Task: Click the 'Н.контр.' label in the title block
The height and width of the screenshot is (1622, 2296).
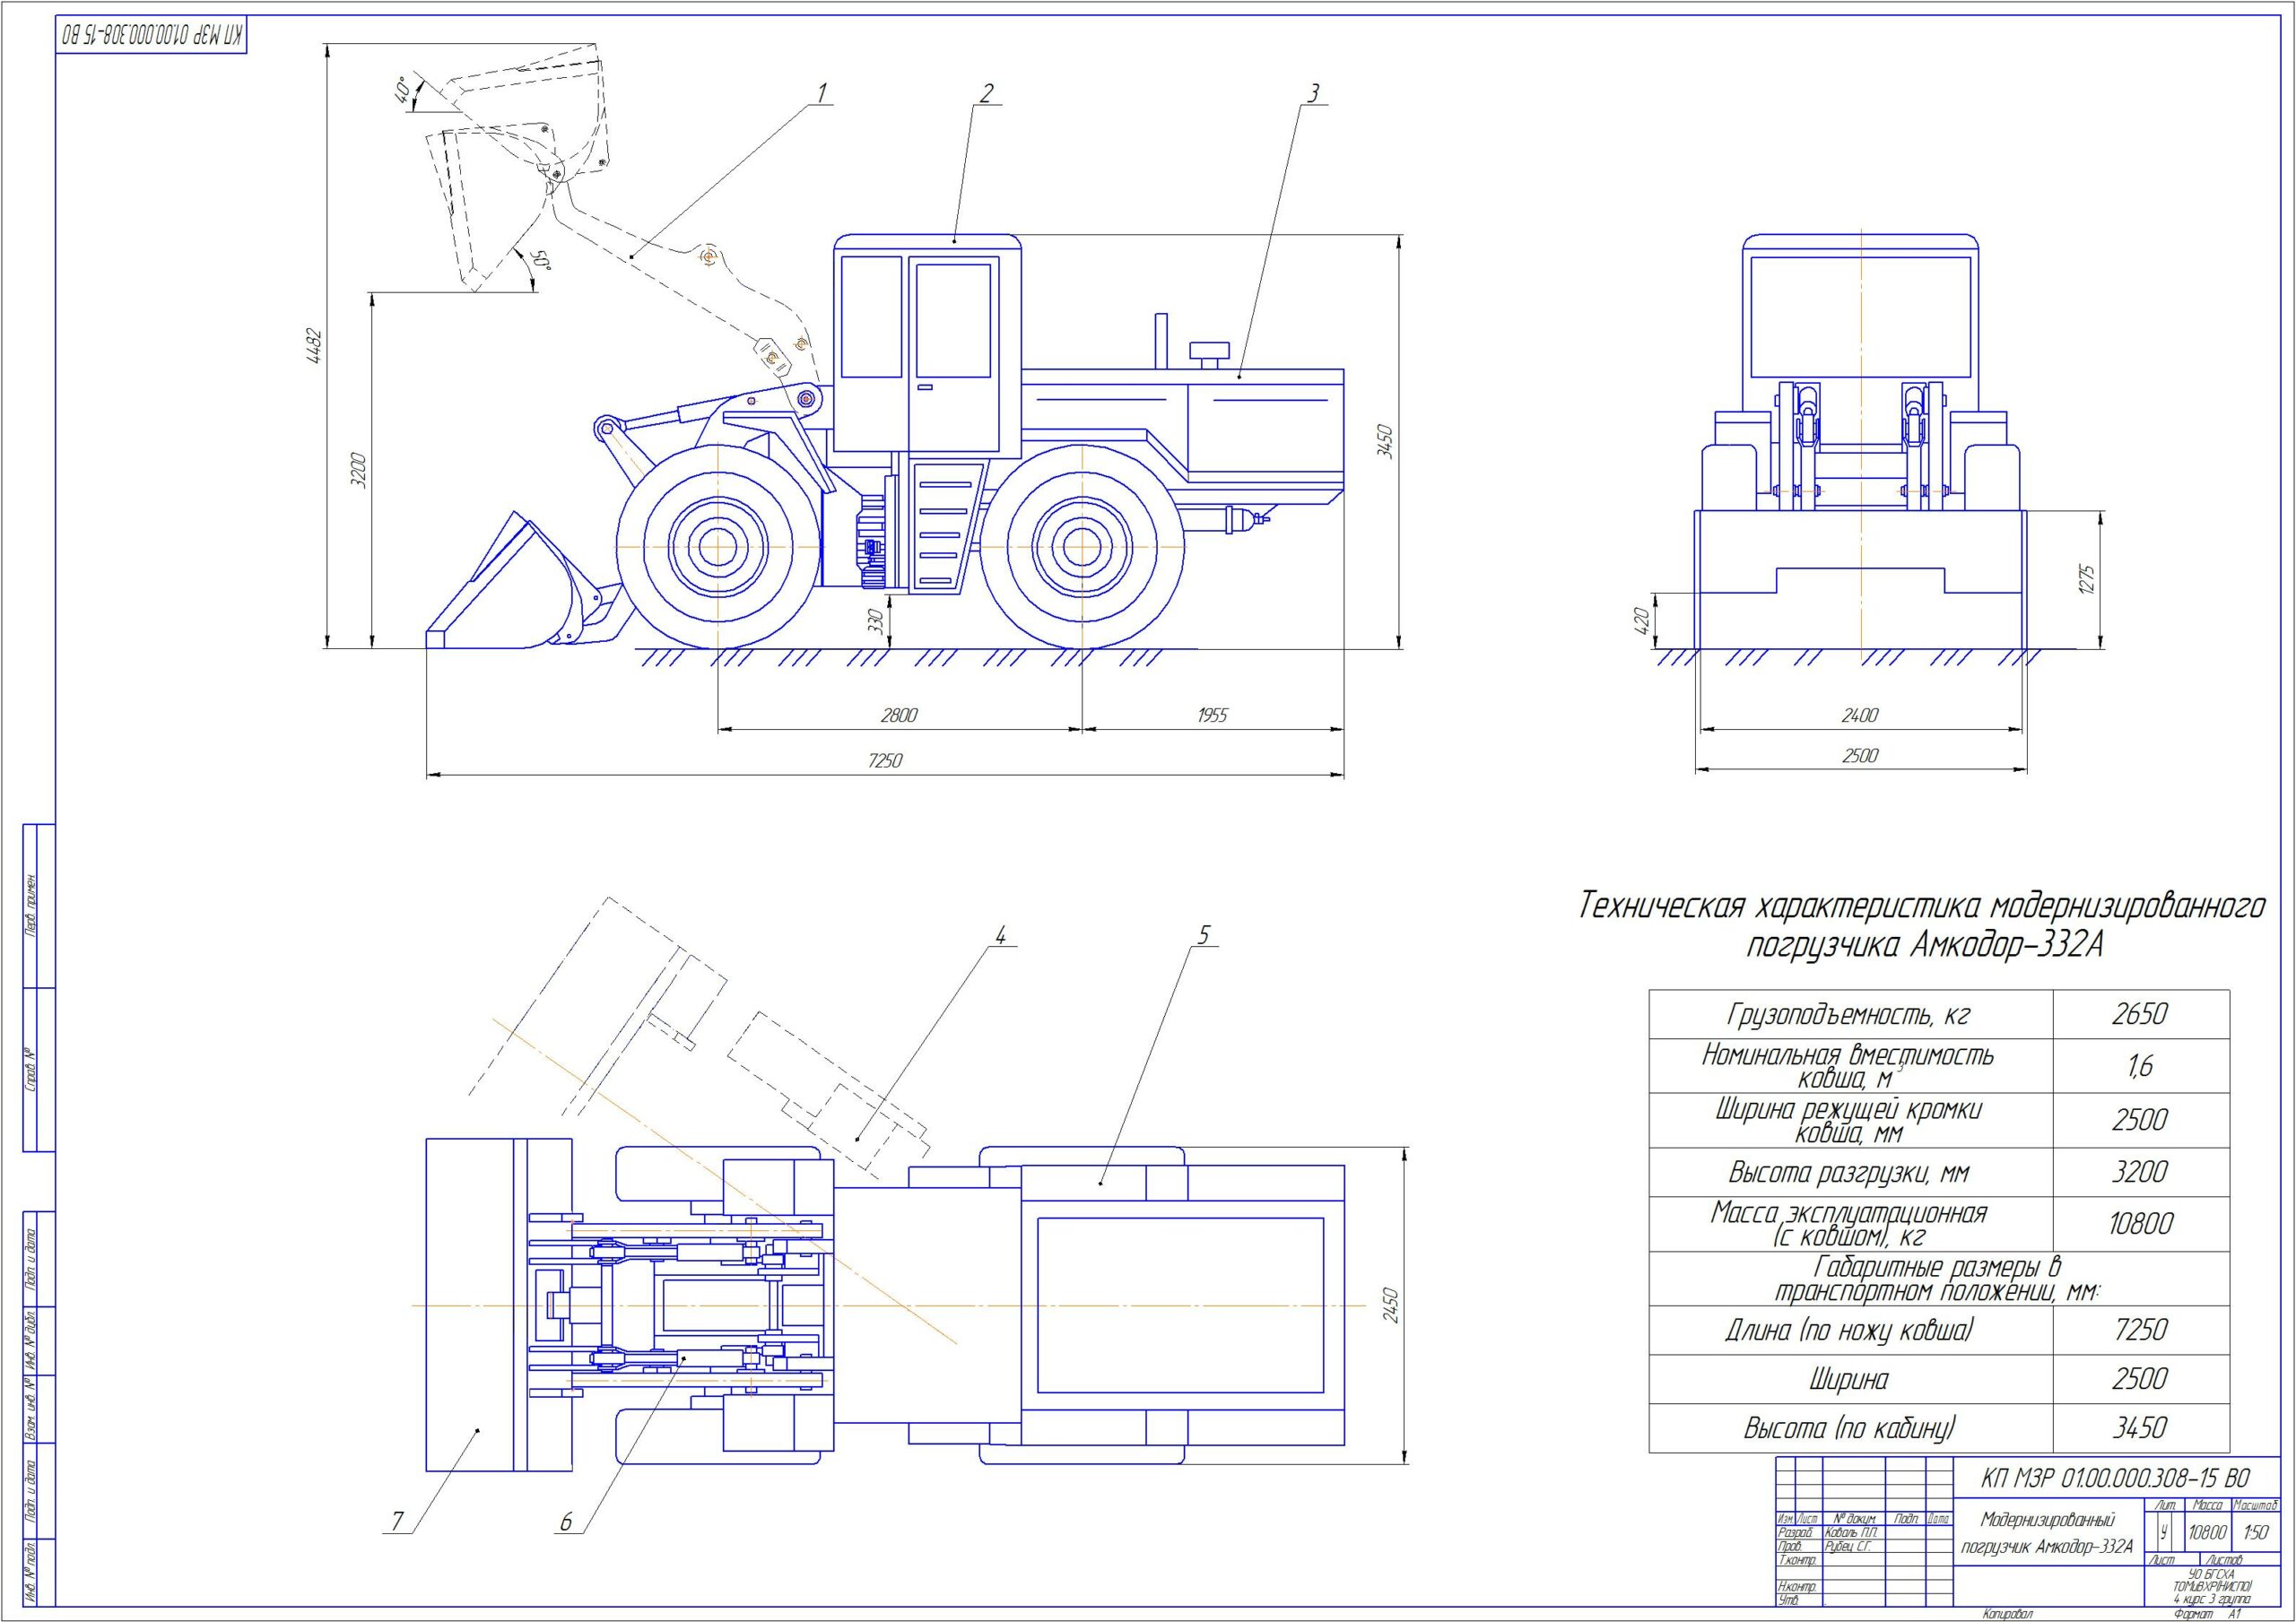Action: click(1798, 1587)
